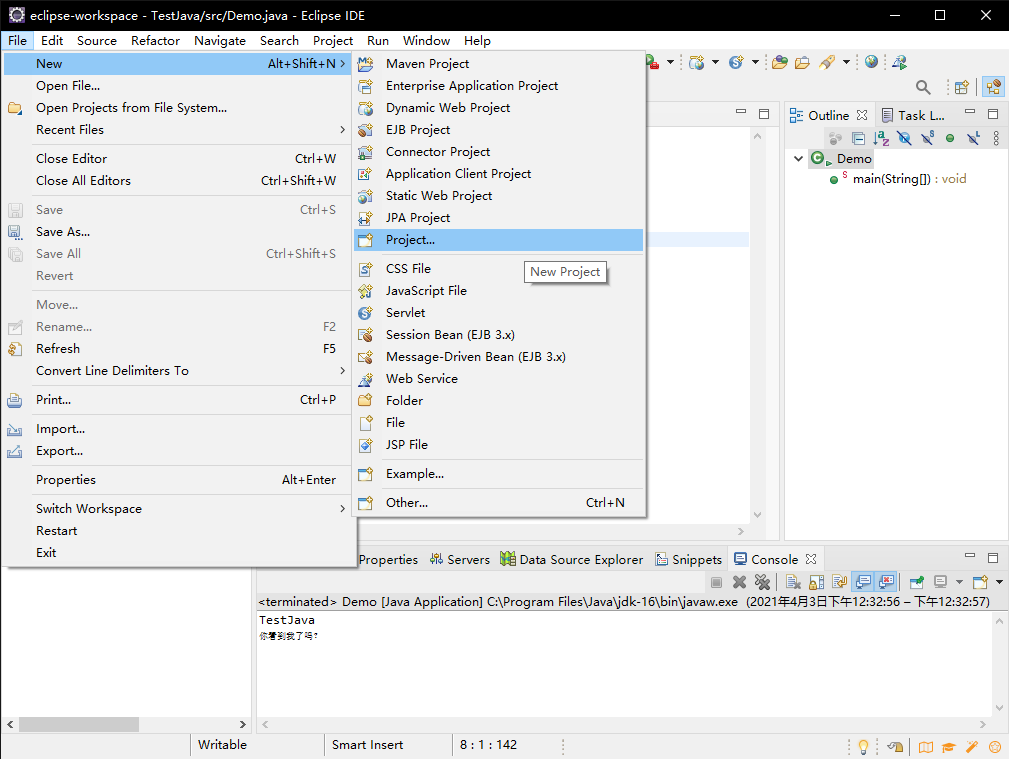1009x759 pixels.
Task: Open the Open Console dropdown arrow
Action: (999, 582)
